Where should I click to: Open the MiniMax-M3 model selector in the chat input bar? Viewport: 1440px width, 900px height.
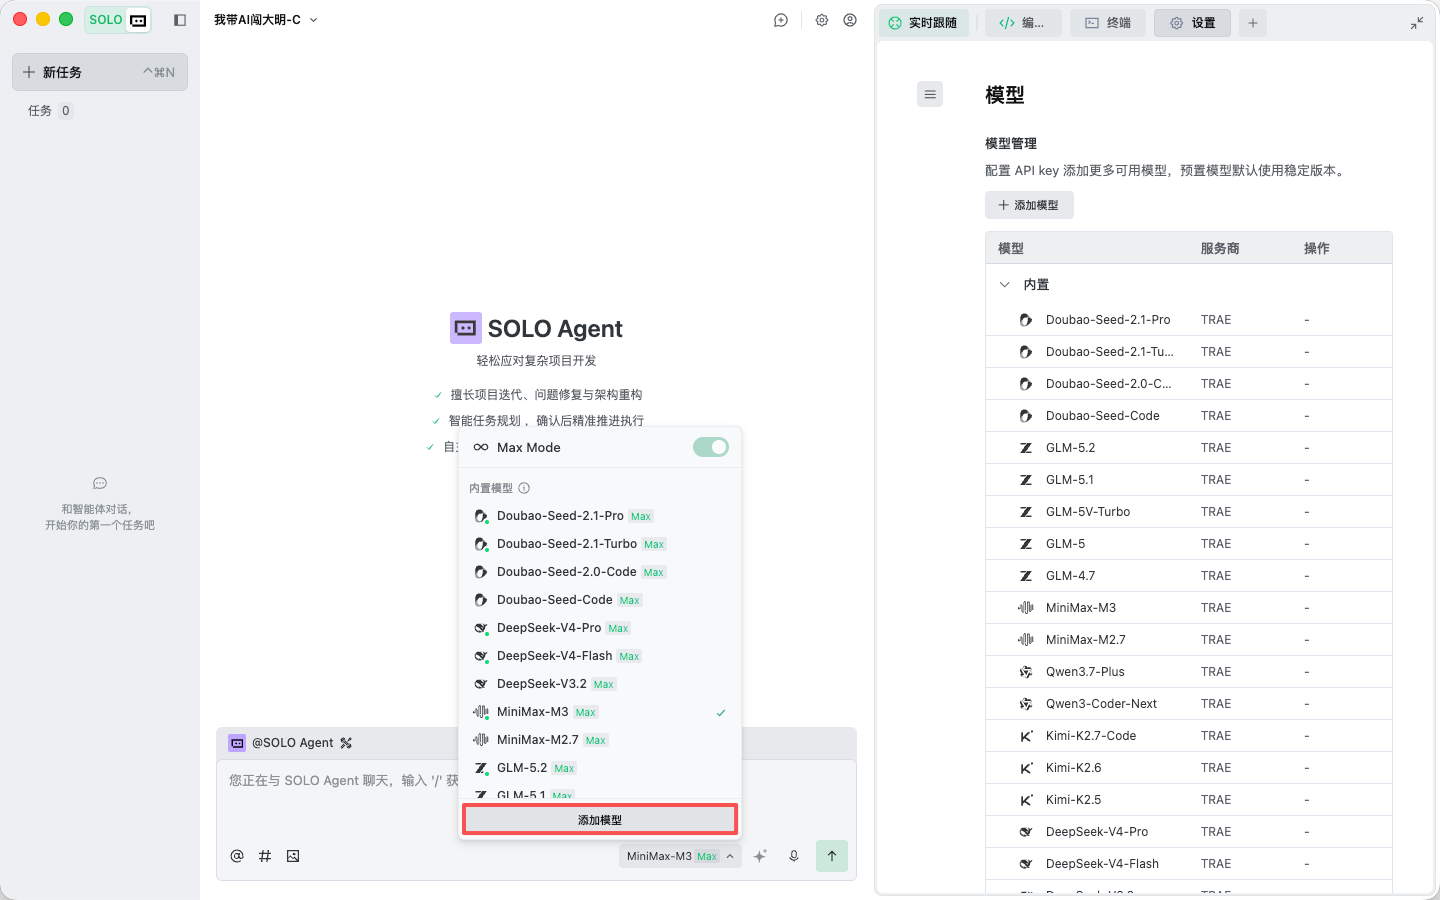pos(680,856)
